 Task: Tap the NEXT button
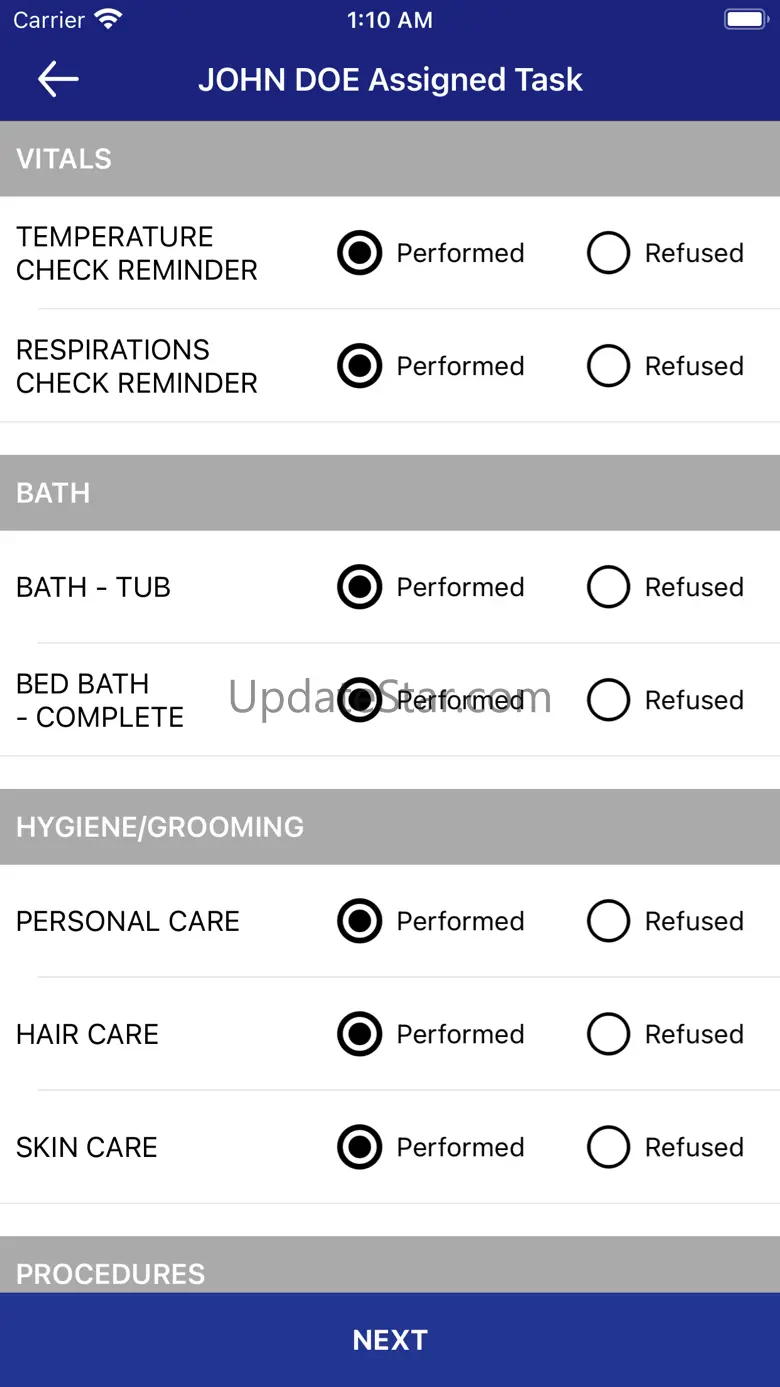coord(390,1340)
